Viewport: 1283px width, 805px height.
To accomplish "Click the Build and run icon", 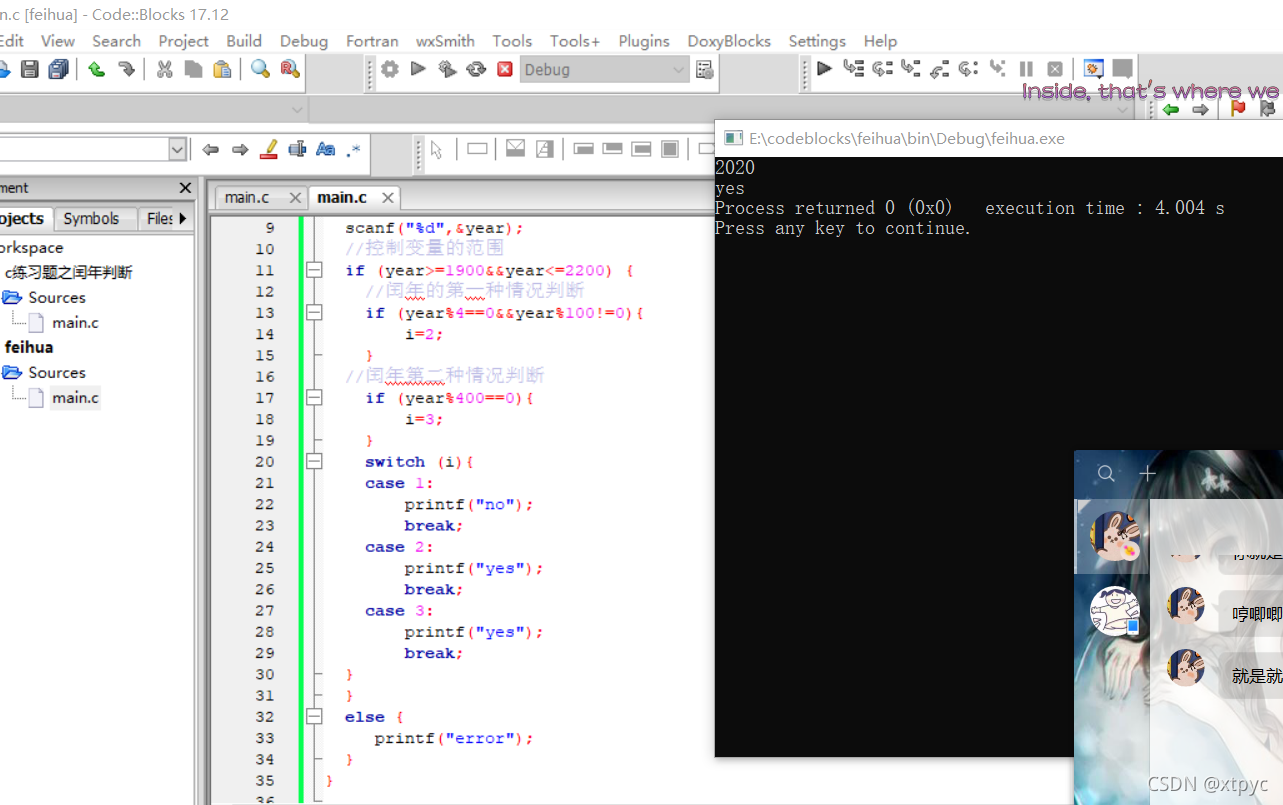I will point(447,69).
